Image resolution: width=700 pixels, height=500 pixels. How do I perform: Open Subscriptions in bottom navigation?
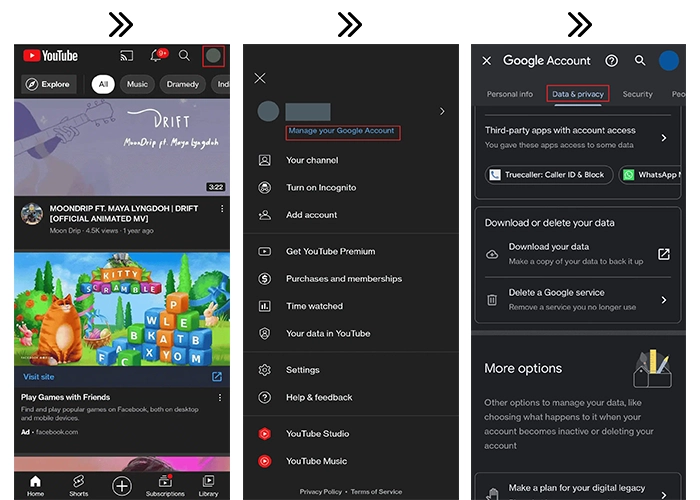point(165,485)
